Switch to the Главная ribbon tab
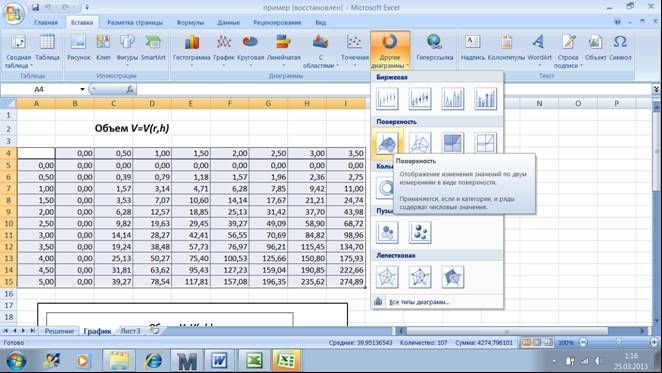Viewport: 662px width, 373px height. 46,22
